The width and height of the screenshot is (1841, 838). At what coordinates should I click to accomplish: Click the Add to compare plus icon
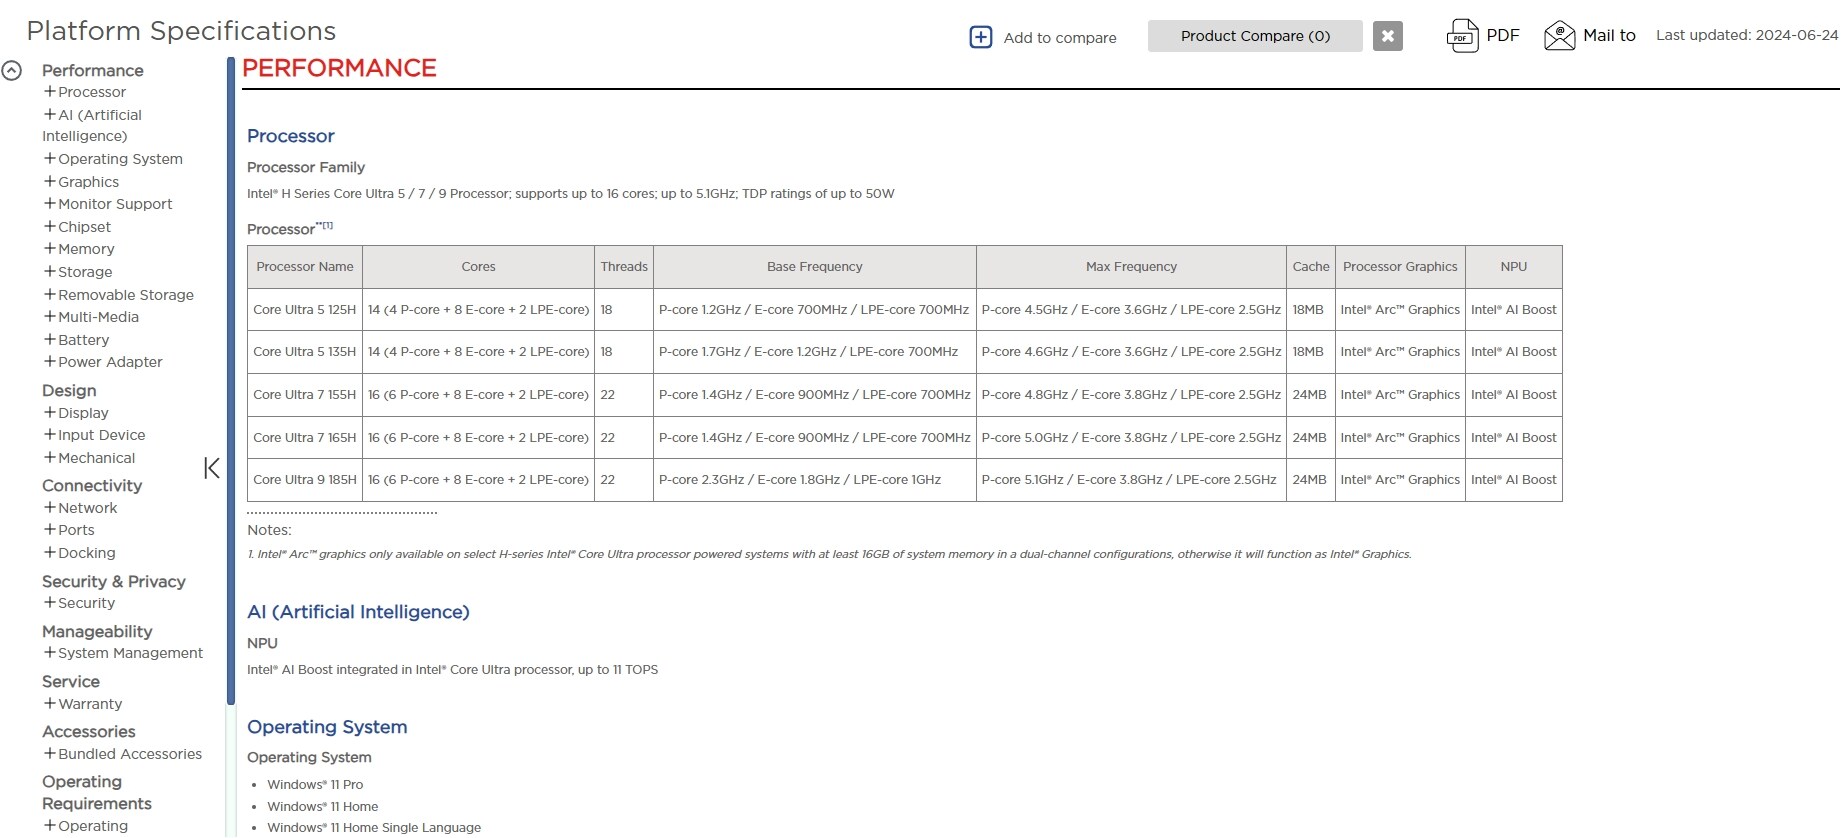point(981,37)
